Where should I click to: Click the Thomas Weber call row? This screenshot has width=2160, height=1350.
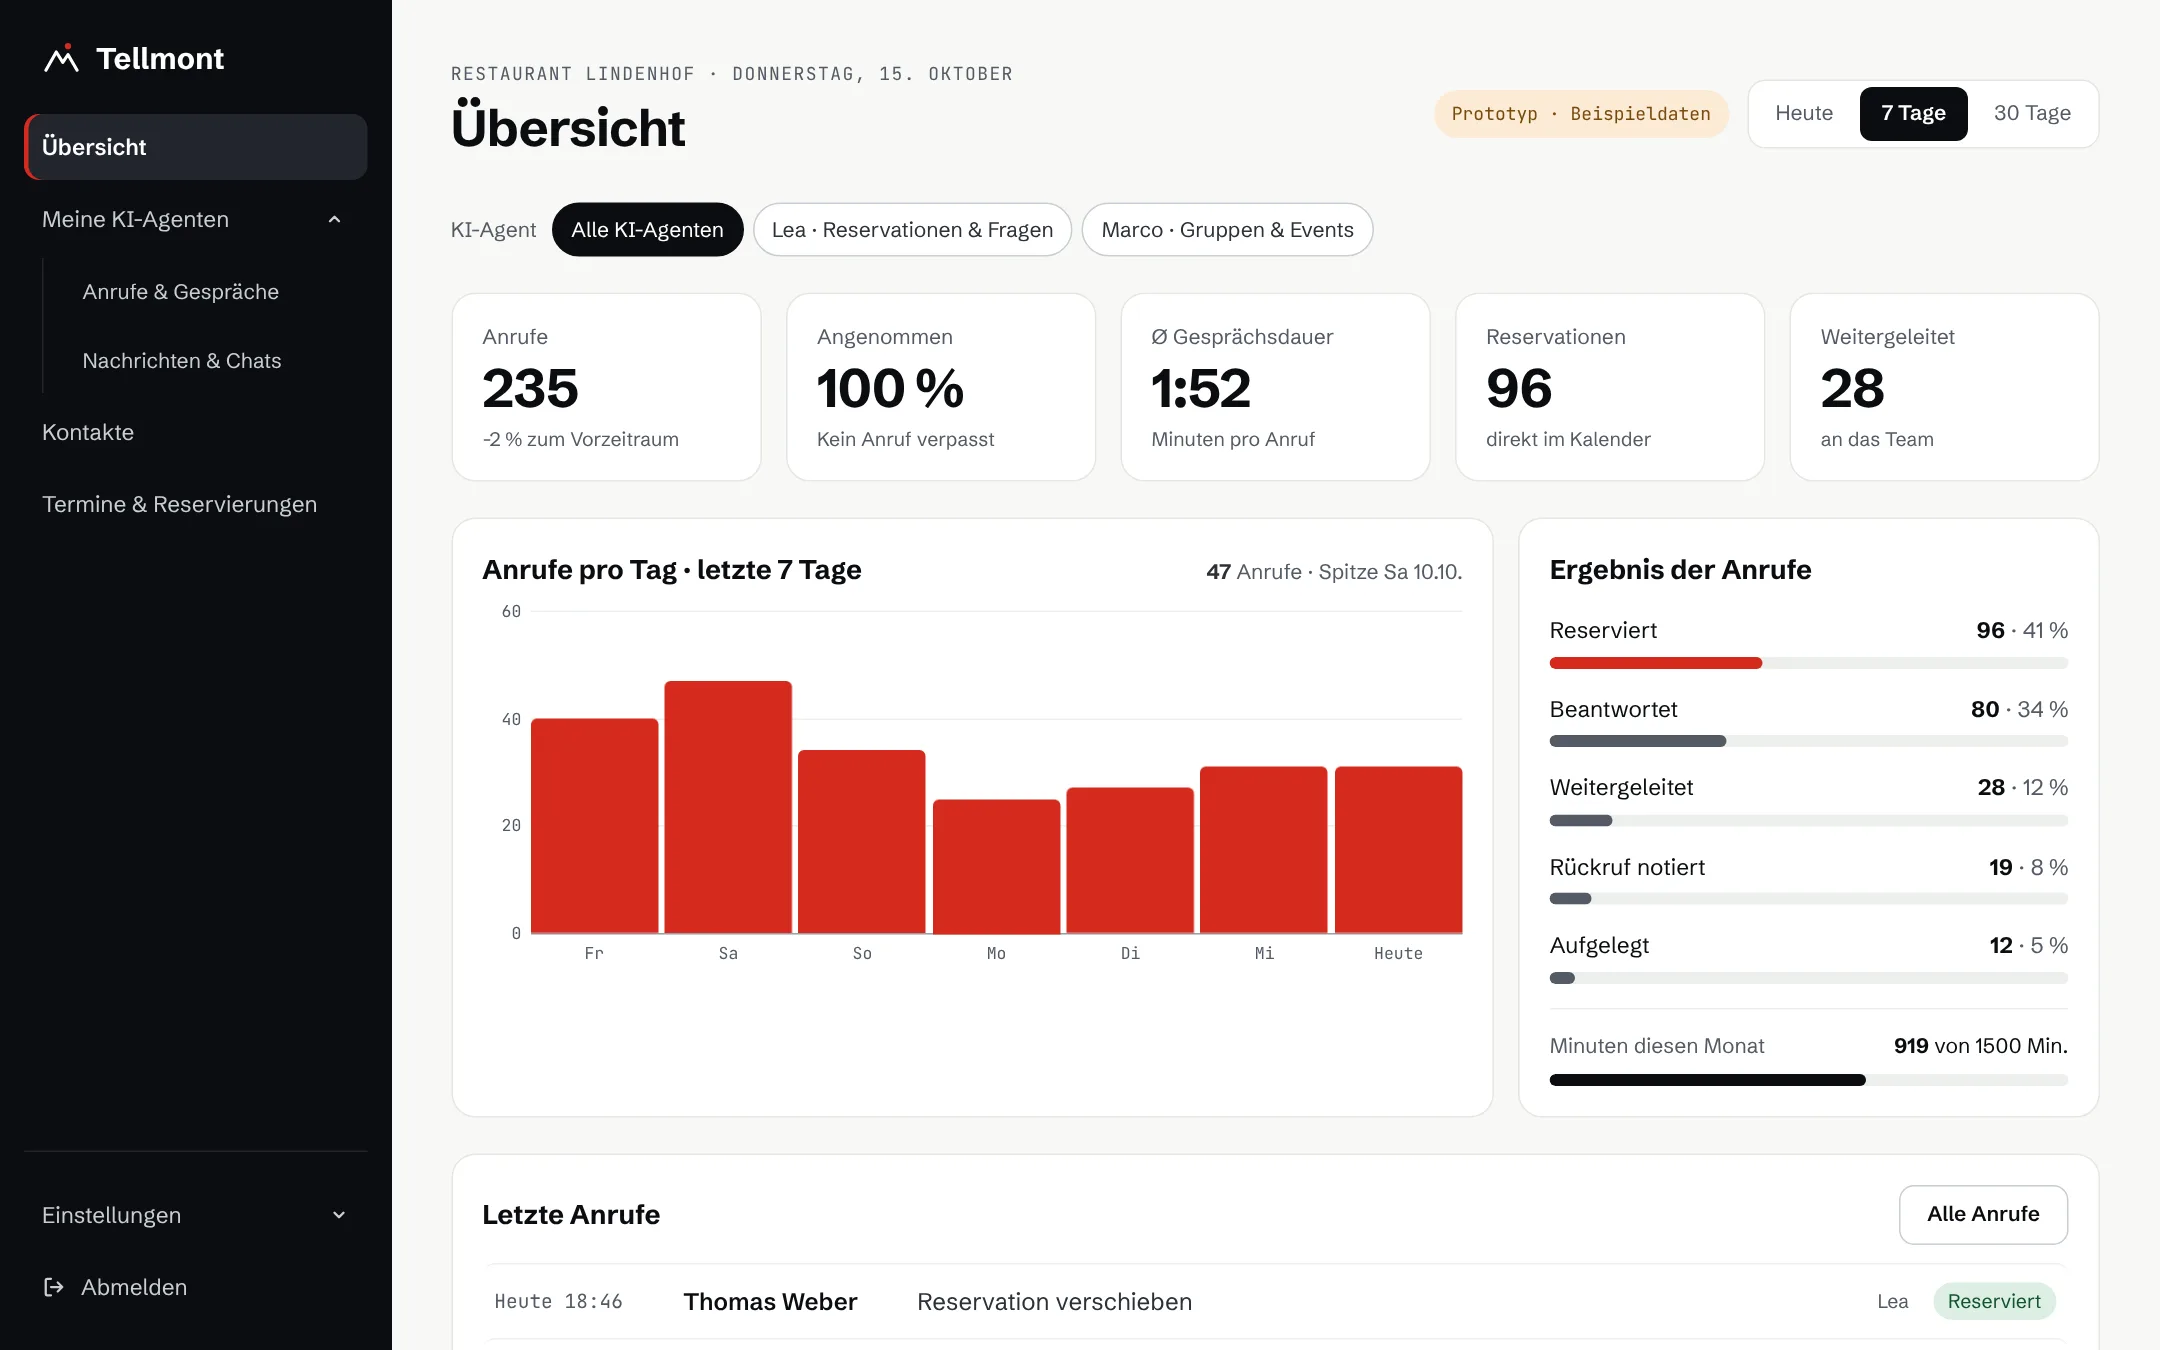pyautogui.click(x=1275, y=1301)
